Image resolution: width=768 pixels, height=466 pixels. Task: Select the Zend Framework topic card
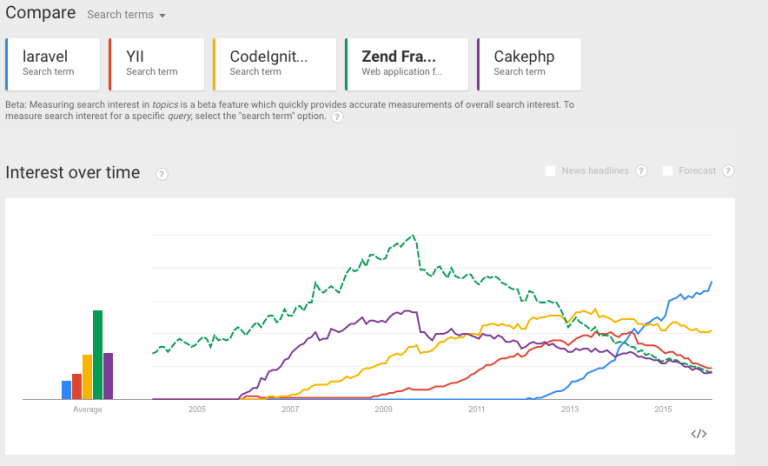[x=407, y=64]
